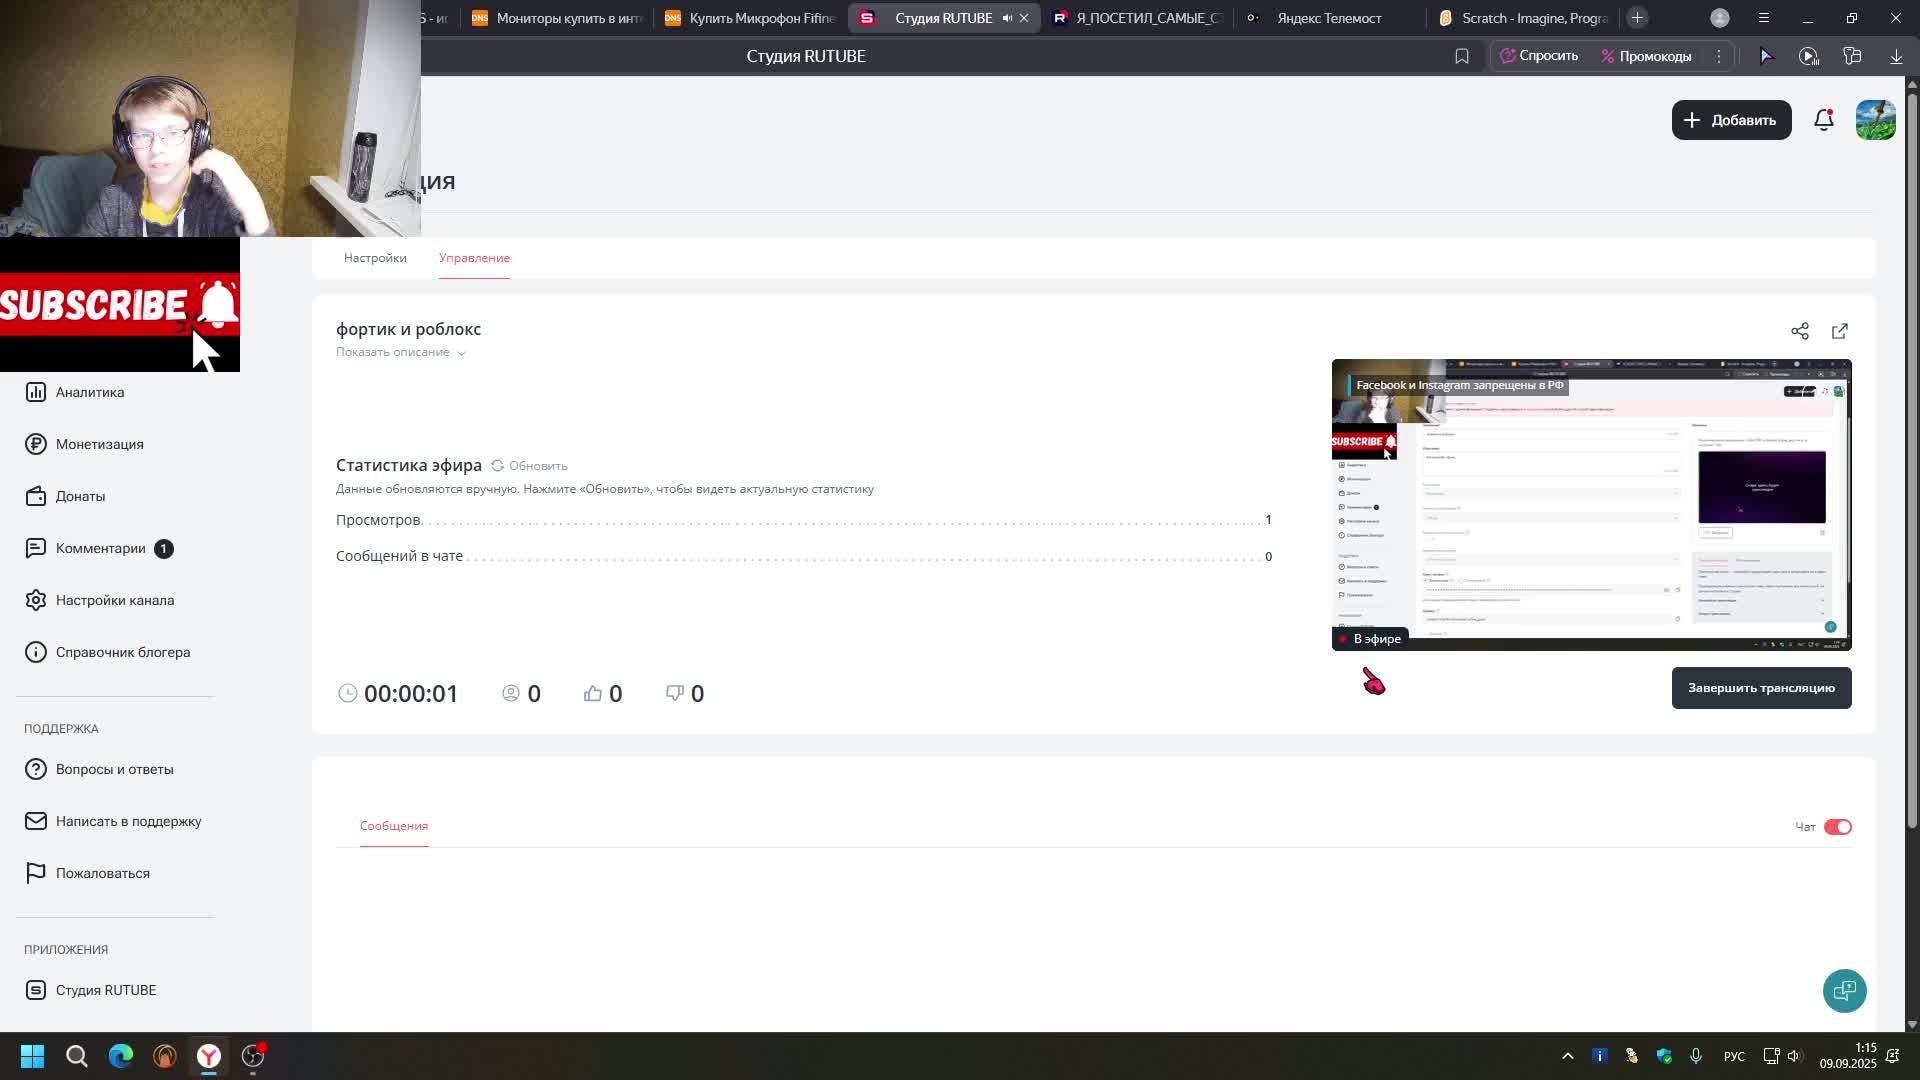
Task: Click the user profile avatar
Action: 1875,120
